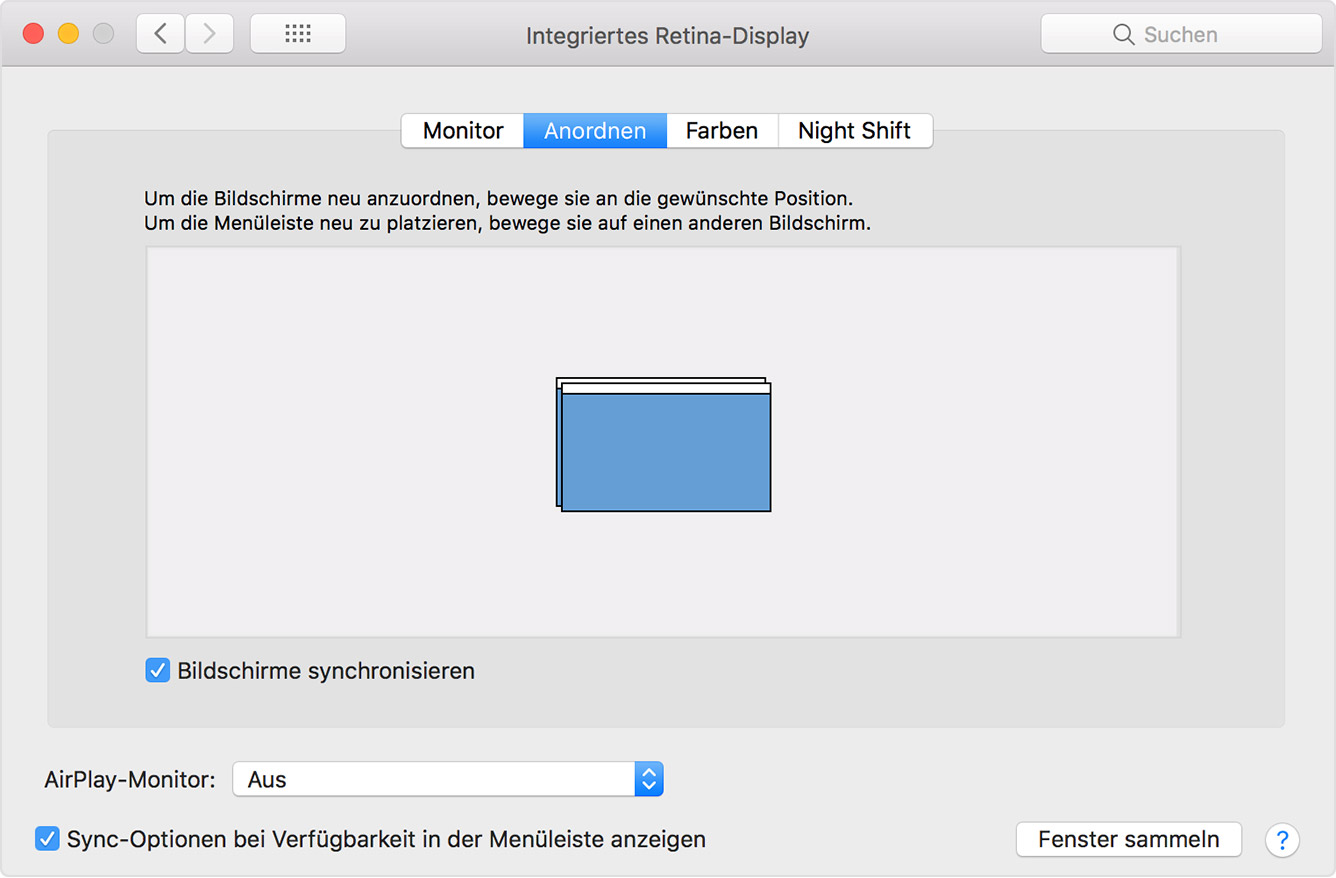Open the AirPlay-Monitor dropdown

448,780
